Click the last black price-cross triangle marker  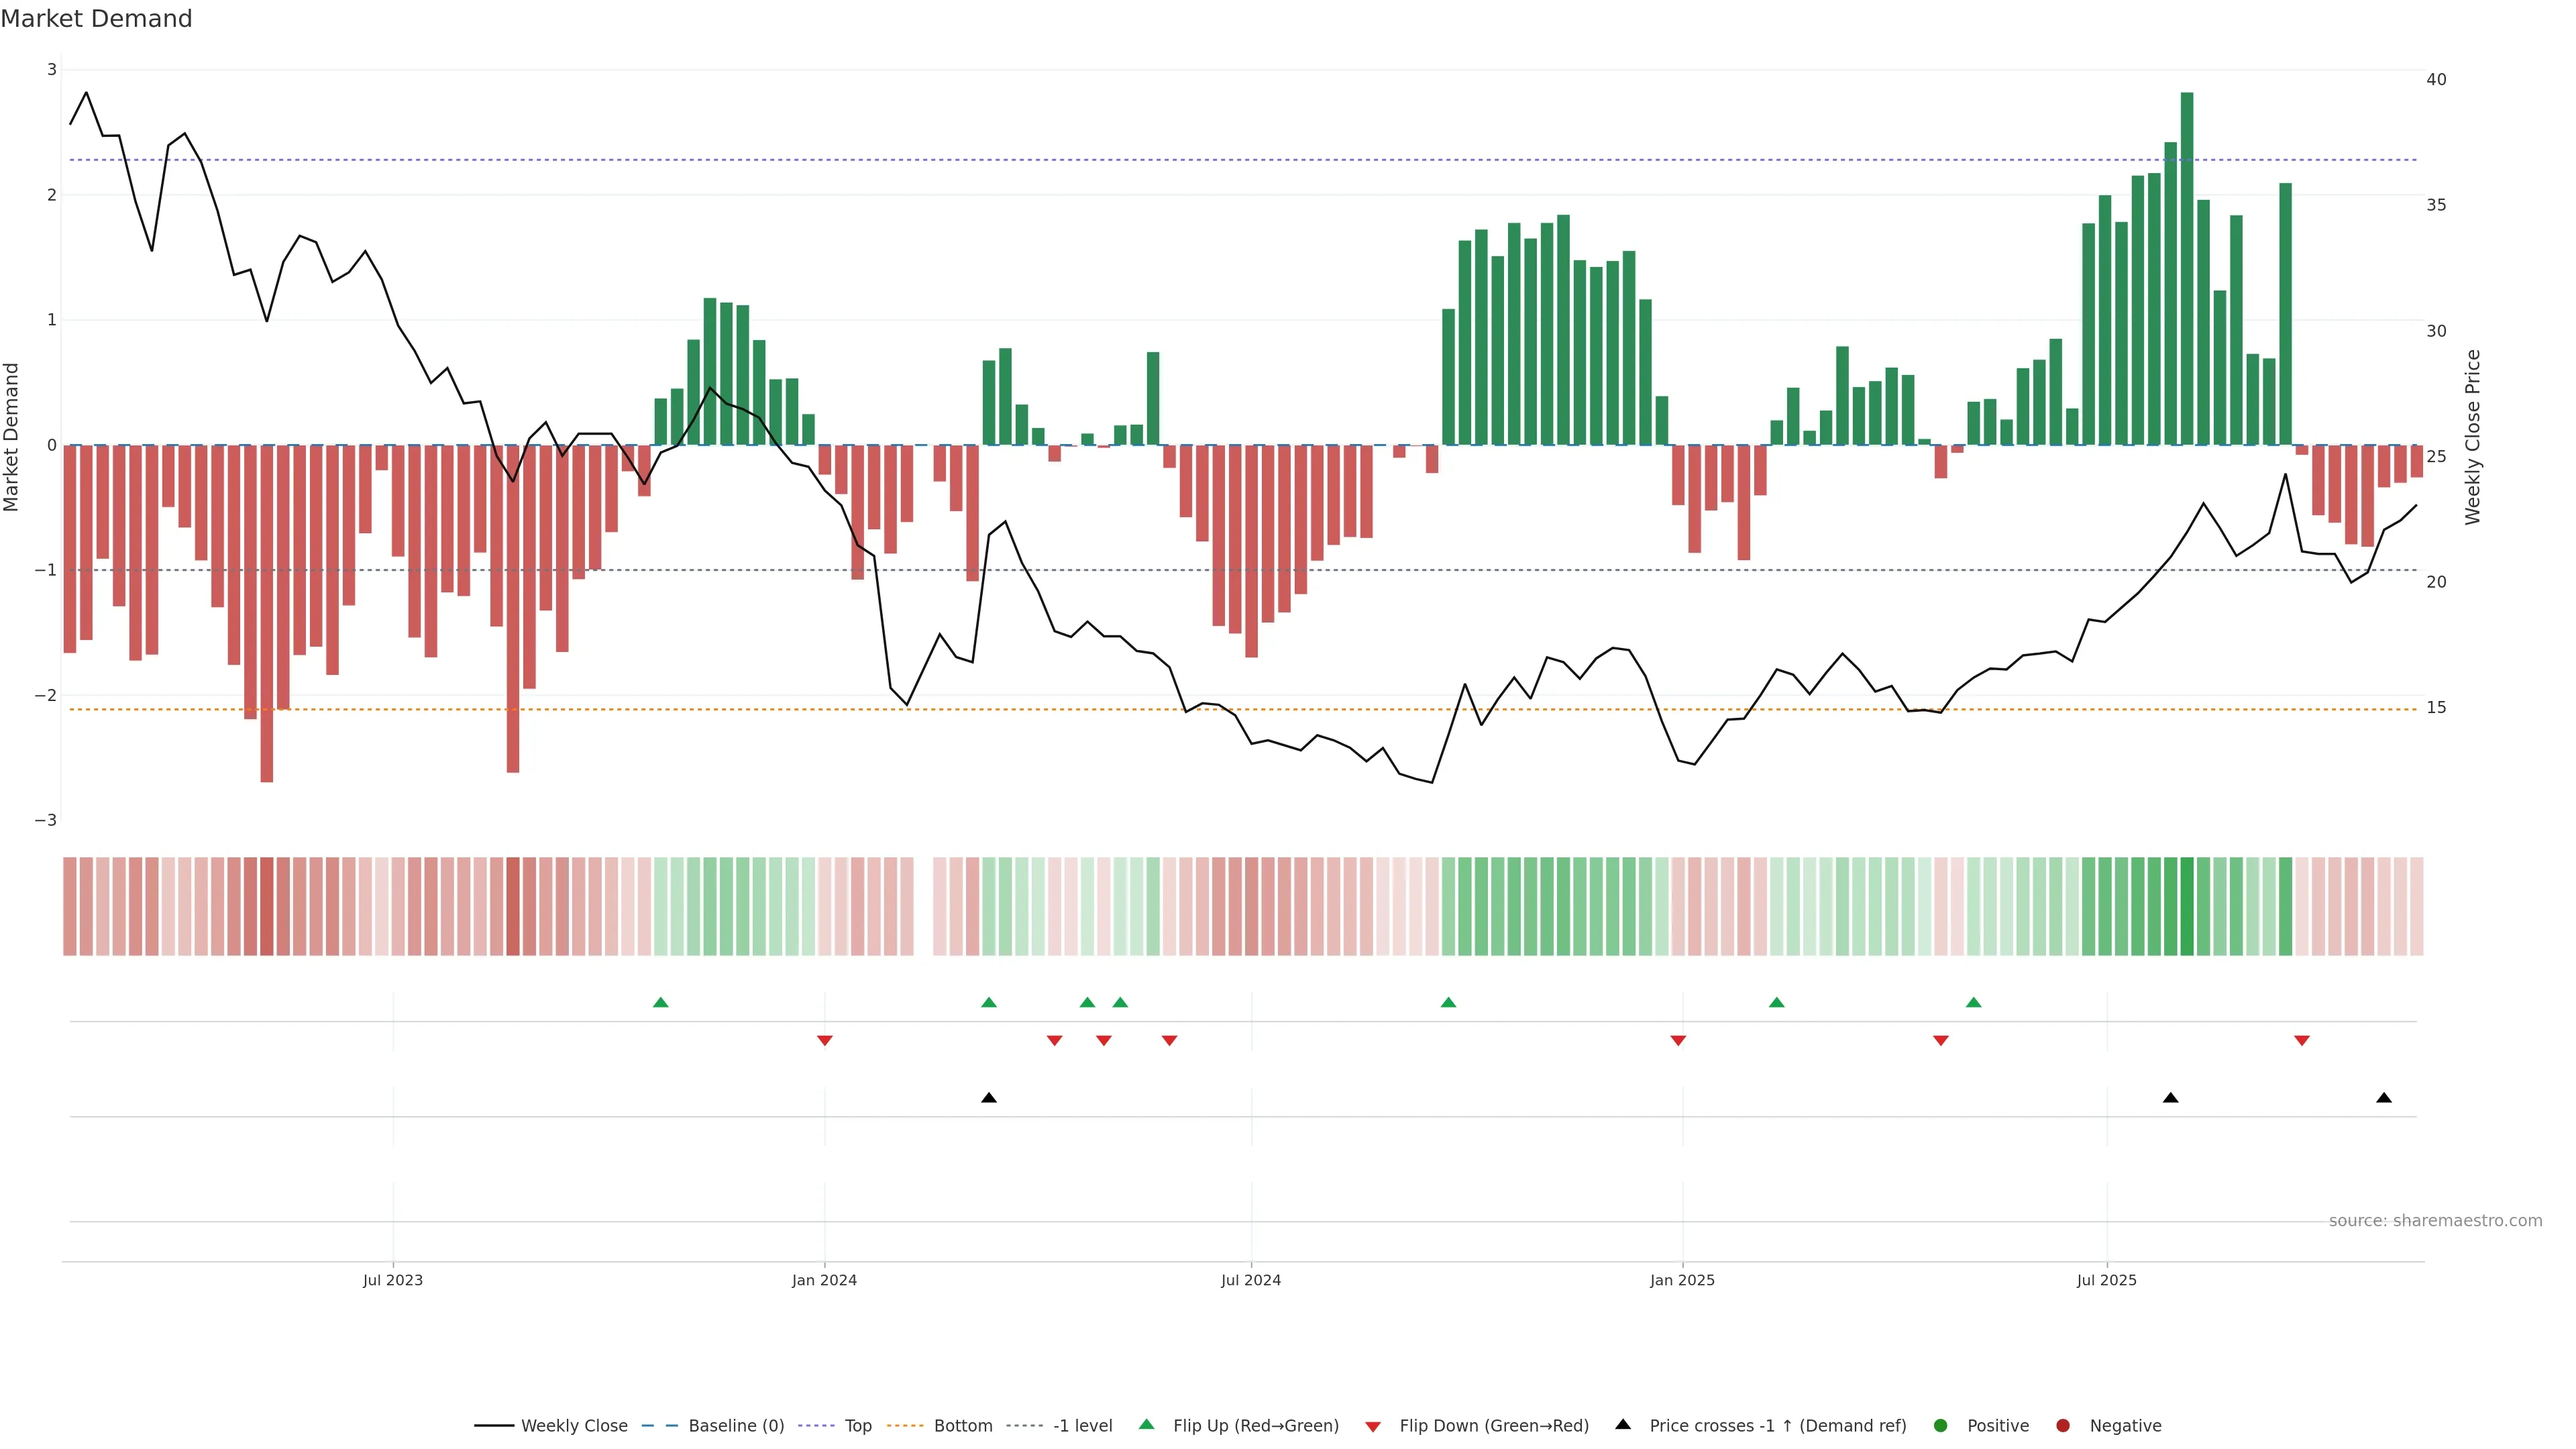pos(2384,1098)
